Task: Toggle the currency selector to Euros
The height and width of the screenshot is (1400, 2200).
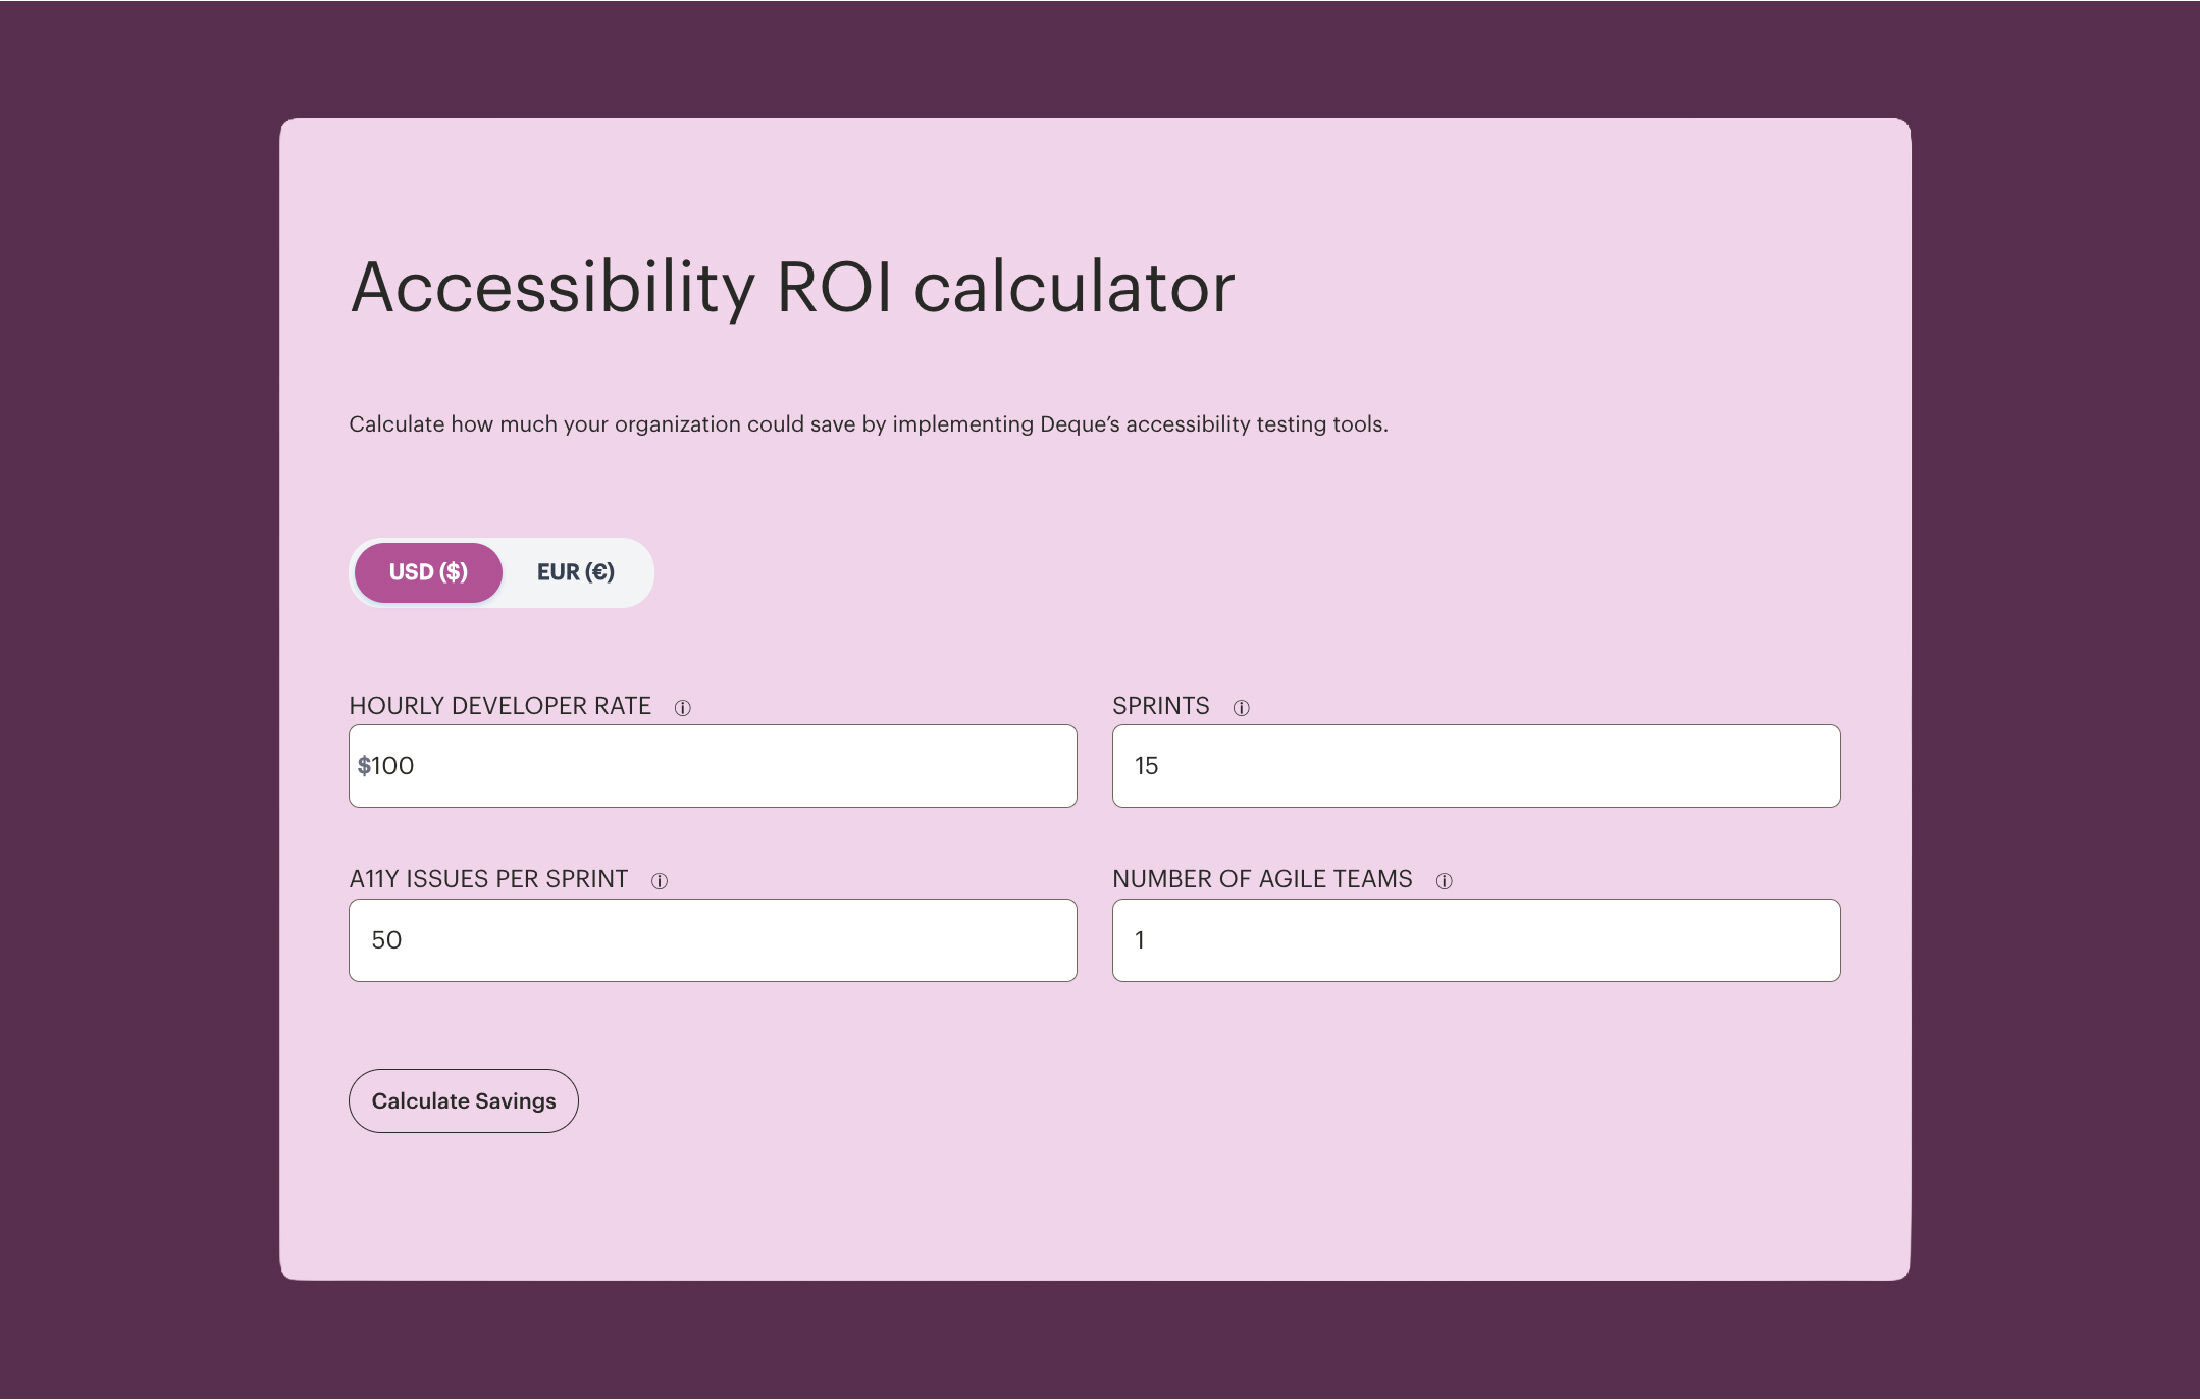Action: (x=576, y=572)
